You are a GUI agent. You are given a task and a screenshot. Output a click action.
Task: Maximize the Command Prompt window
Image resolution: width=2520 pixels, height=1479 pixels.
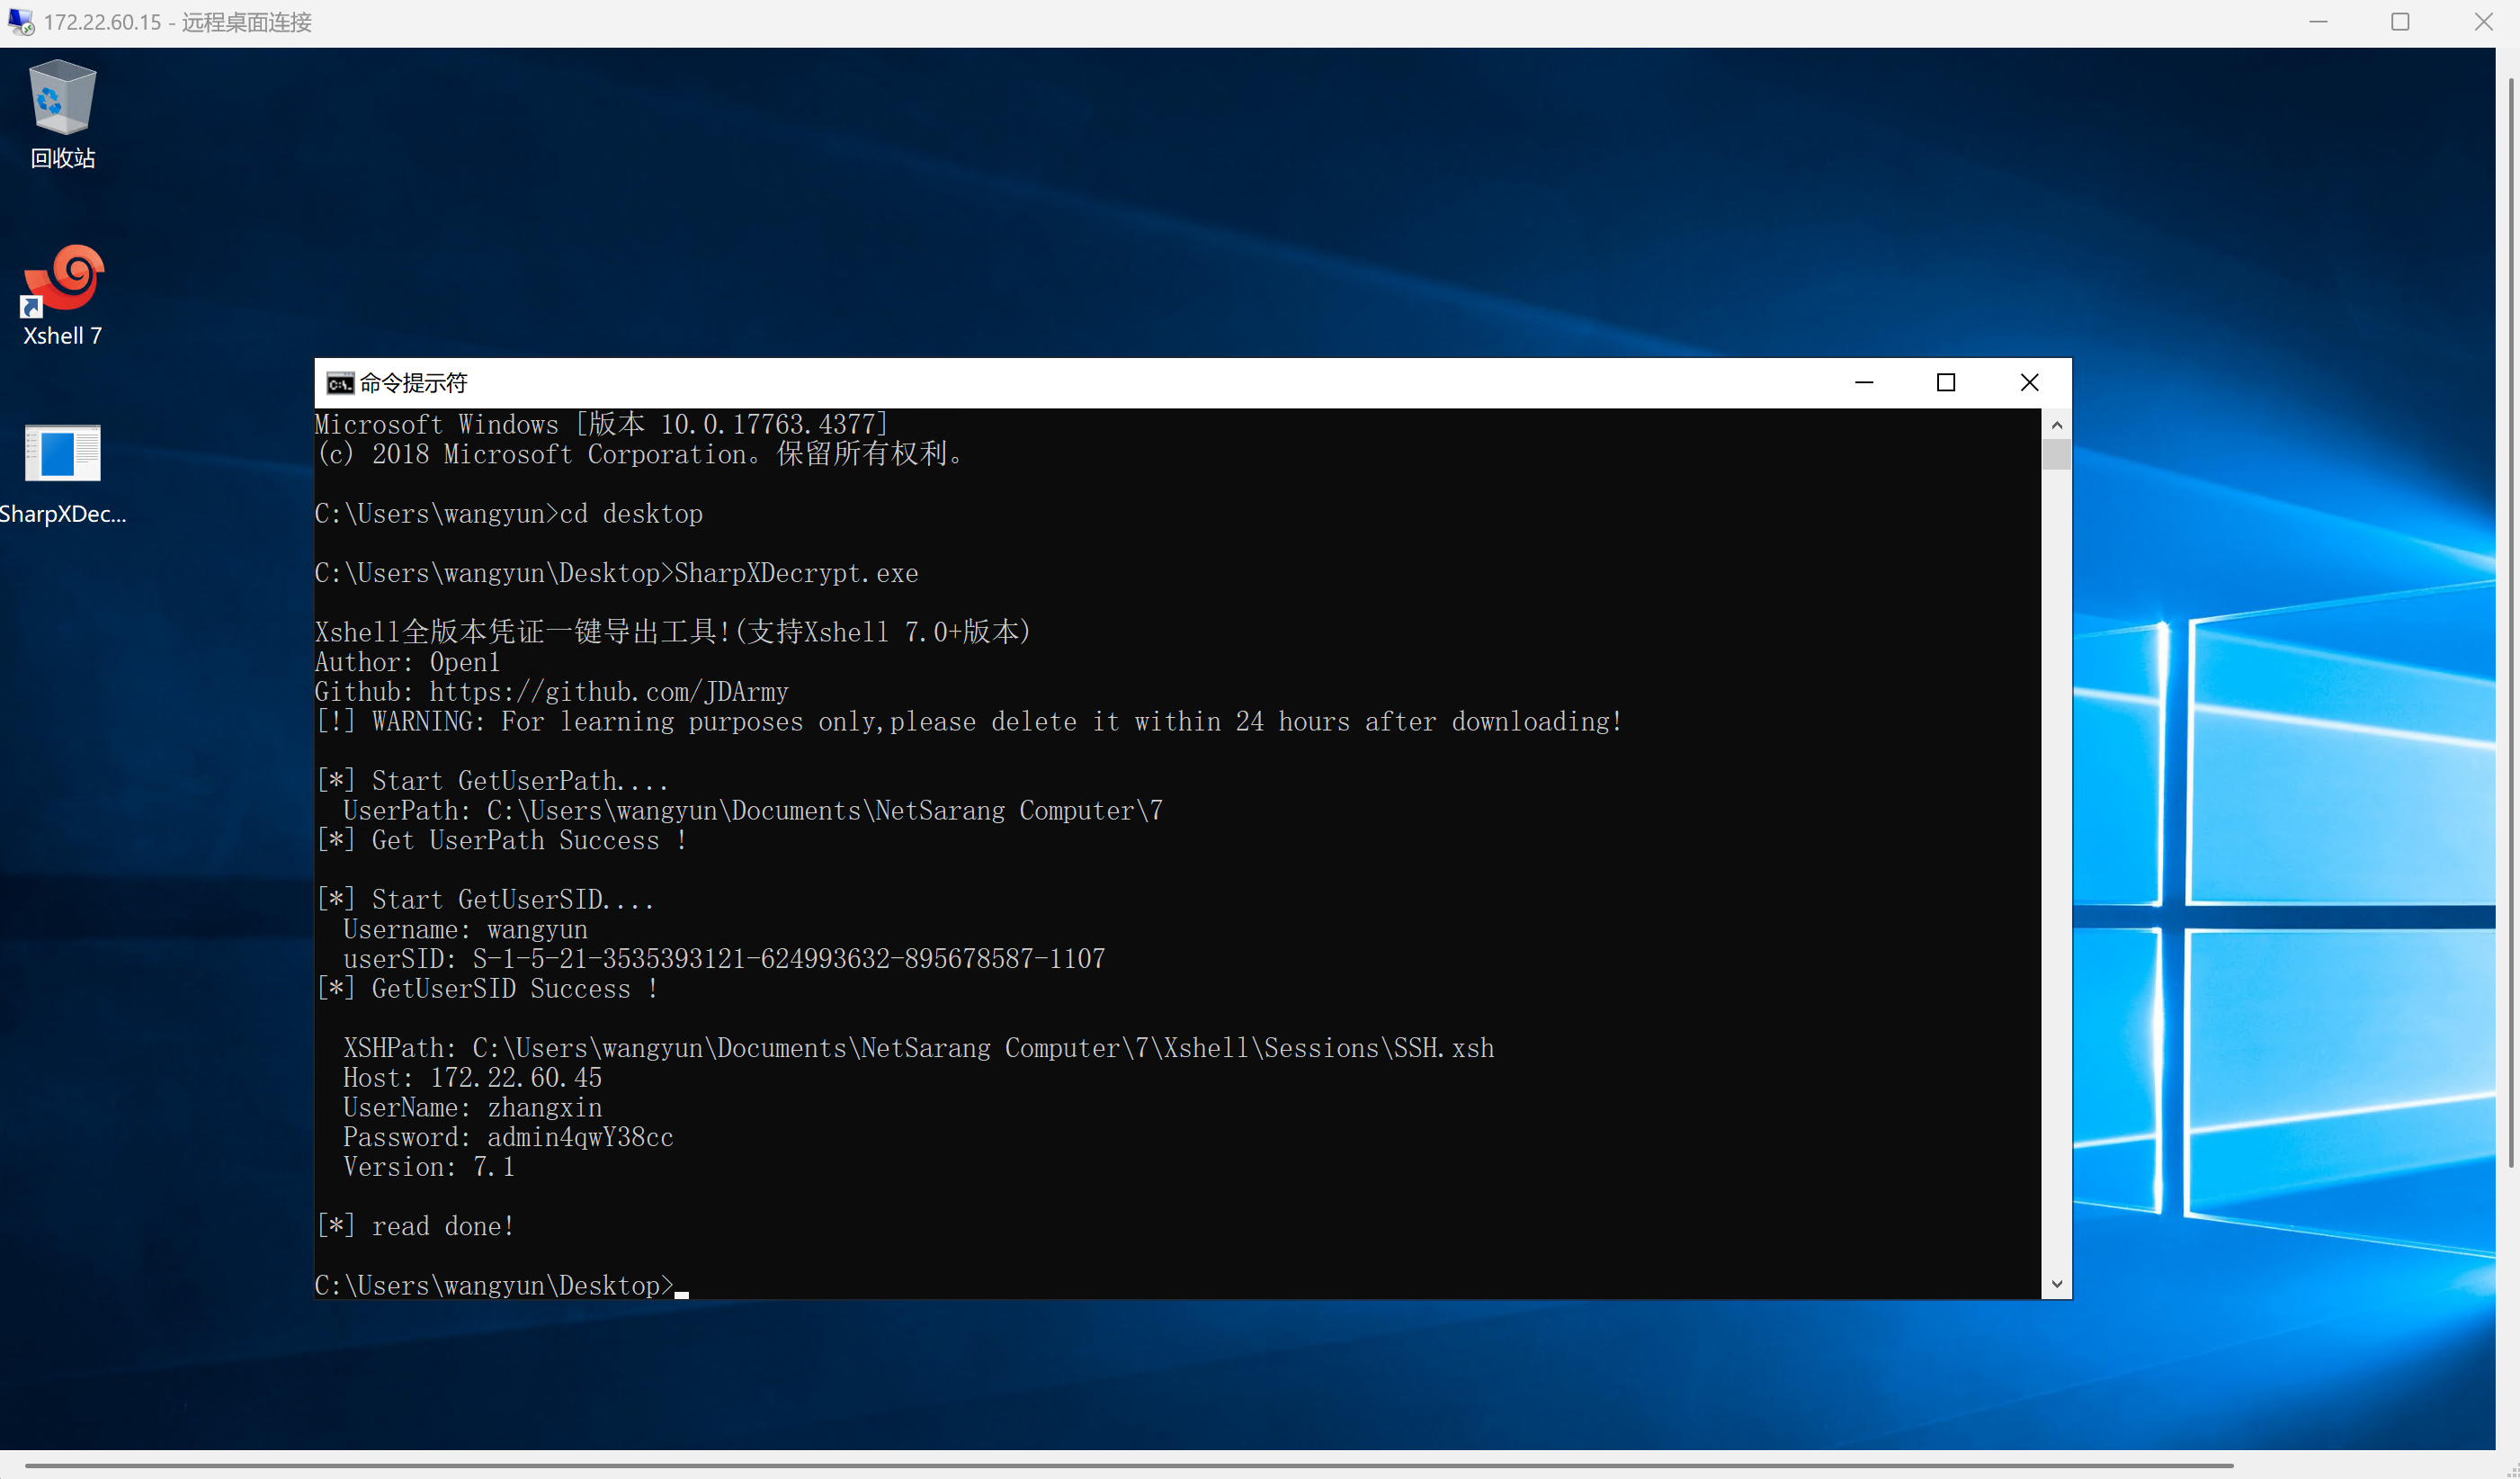pyautogui.click(x=1946, y=383)
